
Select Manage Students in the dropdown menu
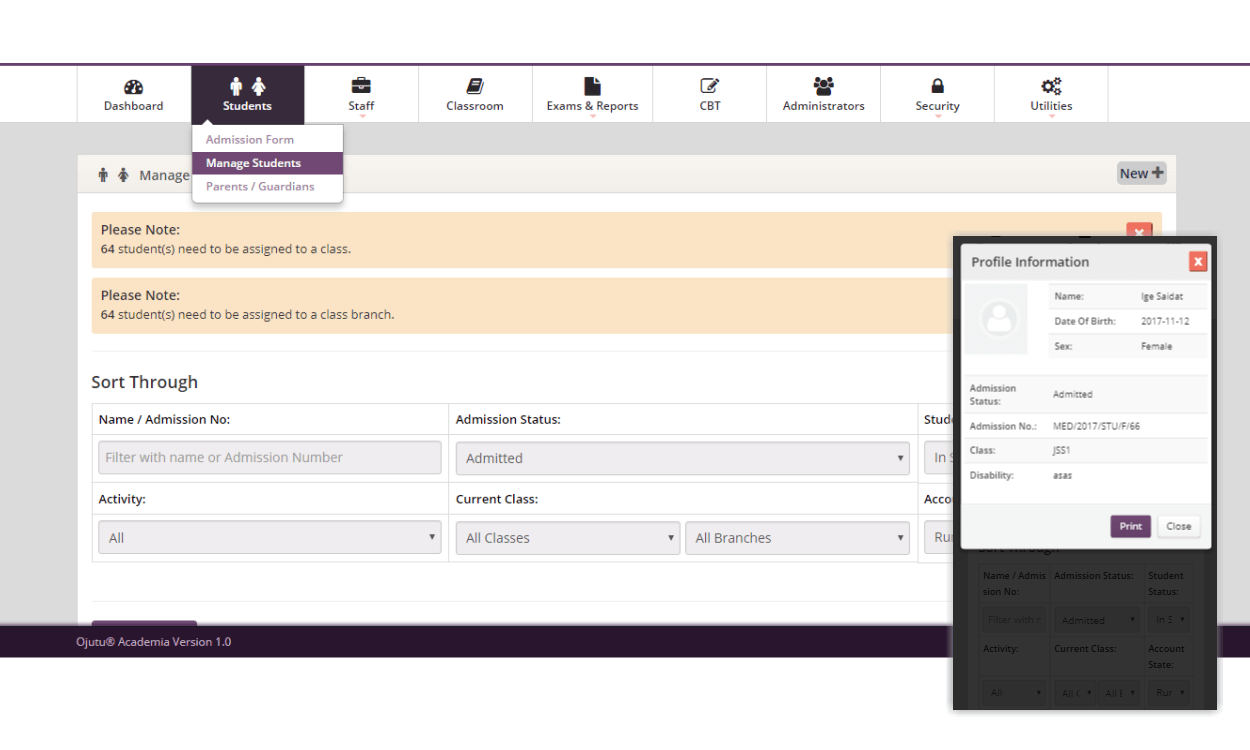click(267, 163)
